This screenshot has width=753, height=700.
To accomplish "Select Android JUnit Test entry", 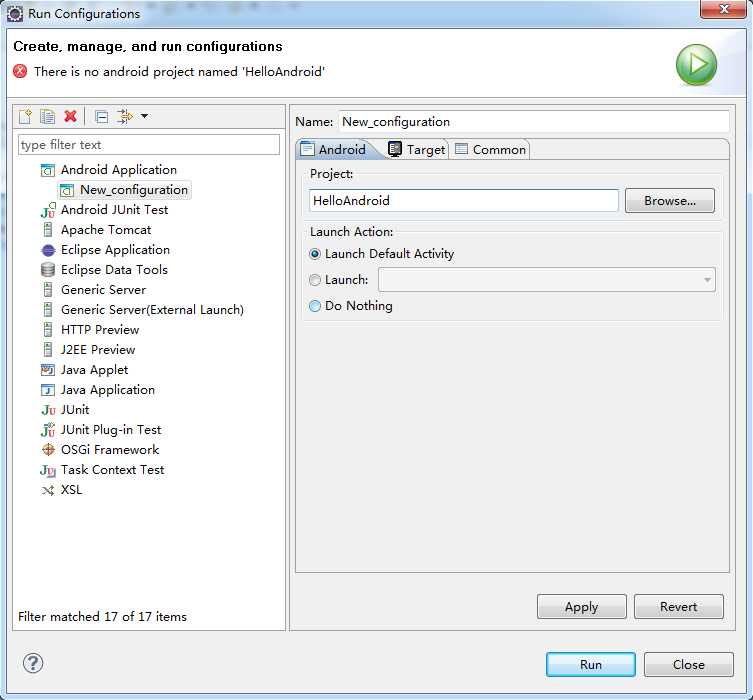I will tap(114, 210).
